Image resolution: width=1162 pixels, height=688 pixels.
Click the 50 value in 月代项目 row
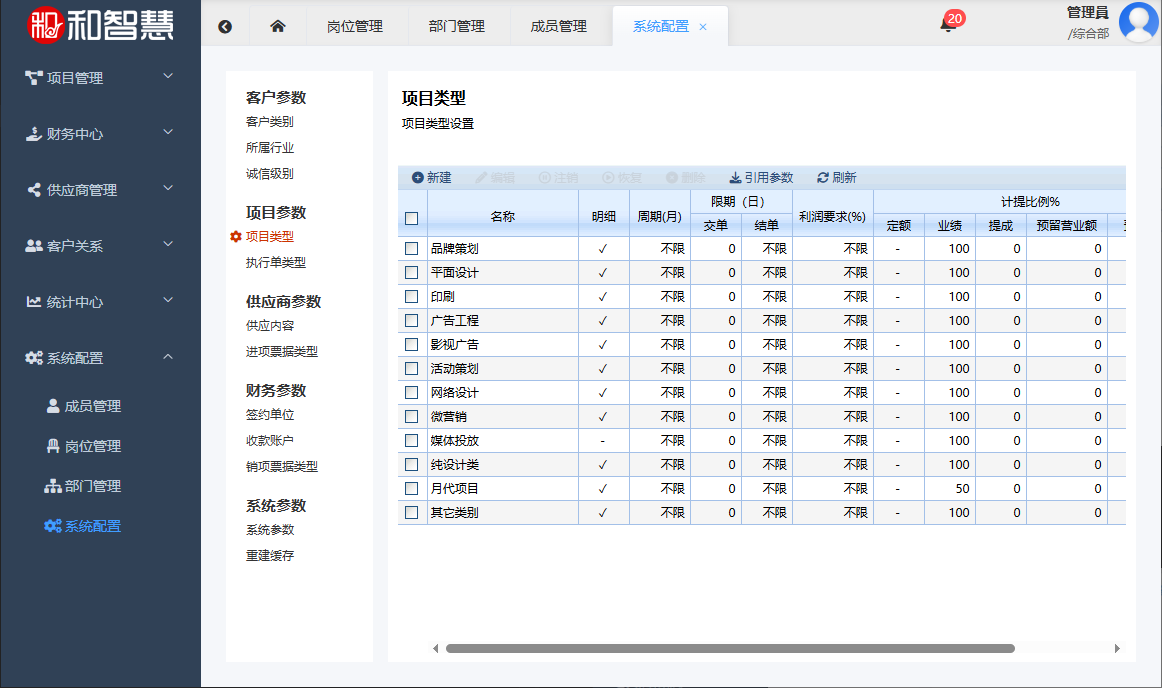pos(962,489)
